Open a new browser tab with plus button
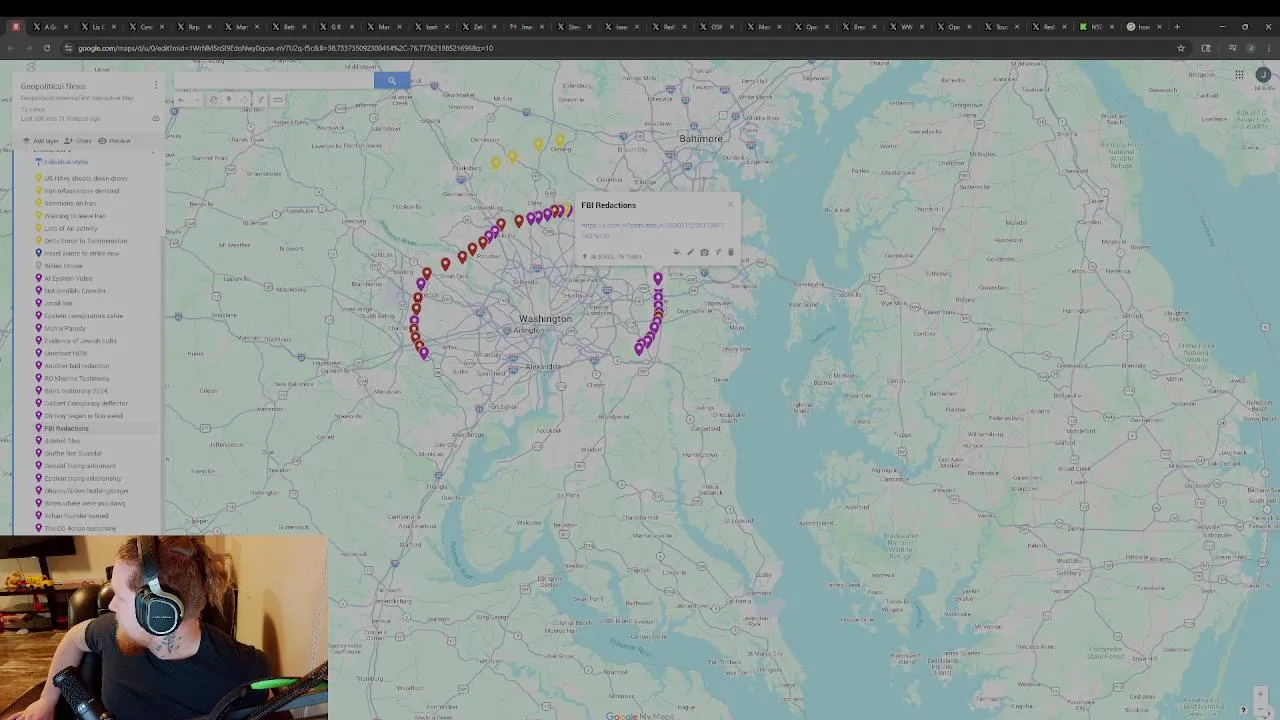 [x=1177, y=27]
